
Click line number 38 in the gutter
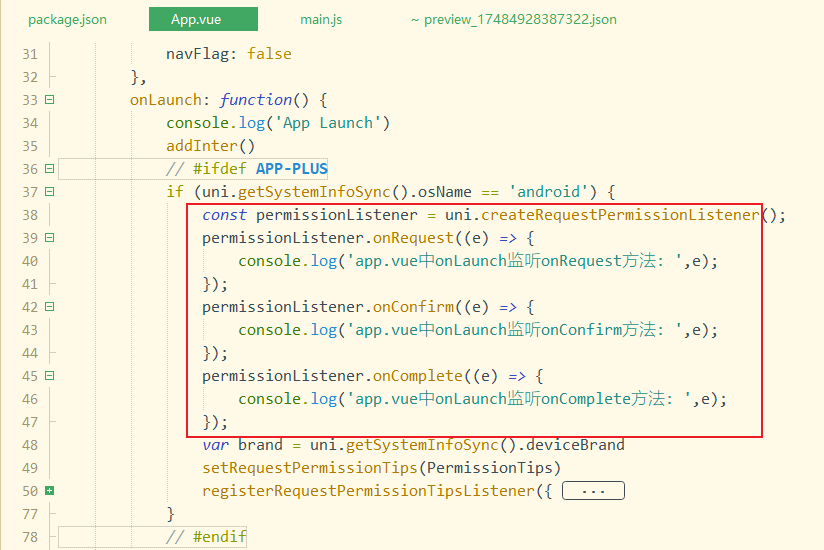click(30, 215)
